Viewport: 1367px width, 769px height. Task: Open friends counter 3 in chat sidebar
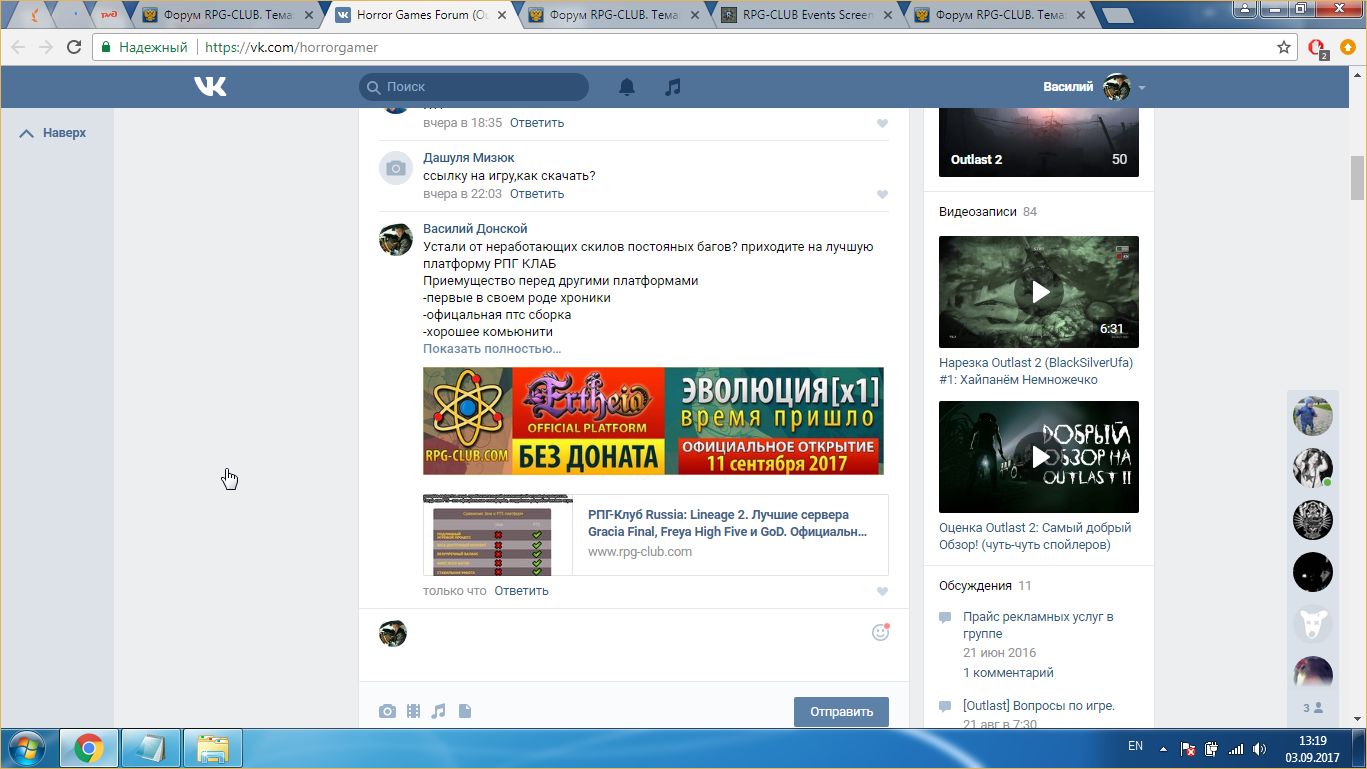(1312, 708)
